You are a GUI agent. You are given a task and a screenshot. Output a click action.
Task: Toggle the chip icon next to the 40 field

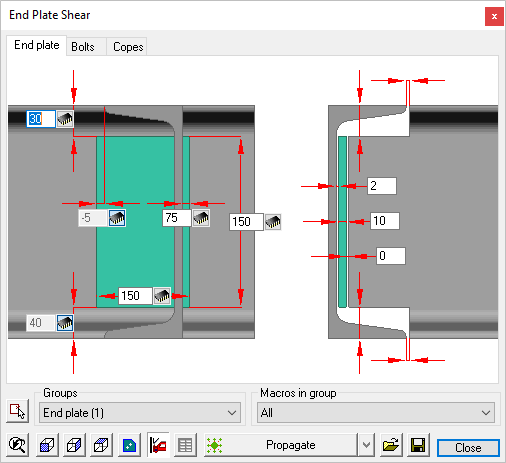tap(65, 323)
